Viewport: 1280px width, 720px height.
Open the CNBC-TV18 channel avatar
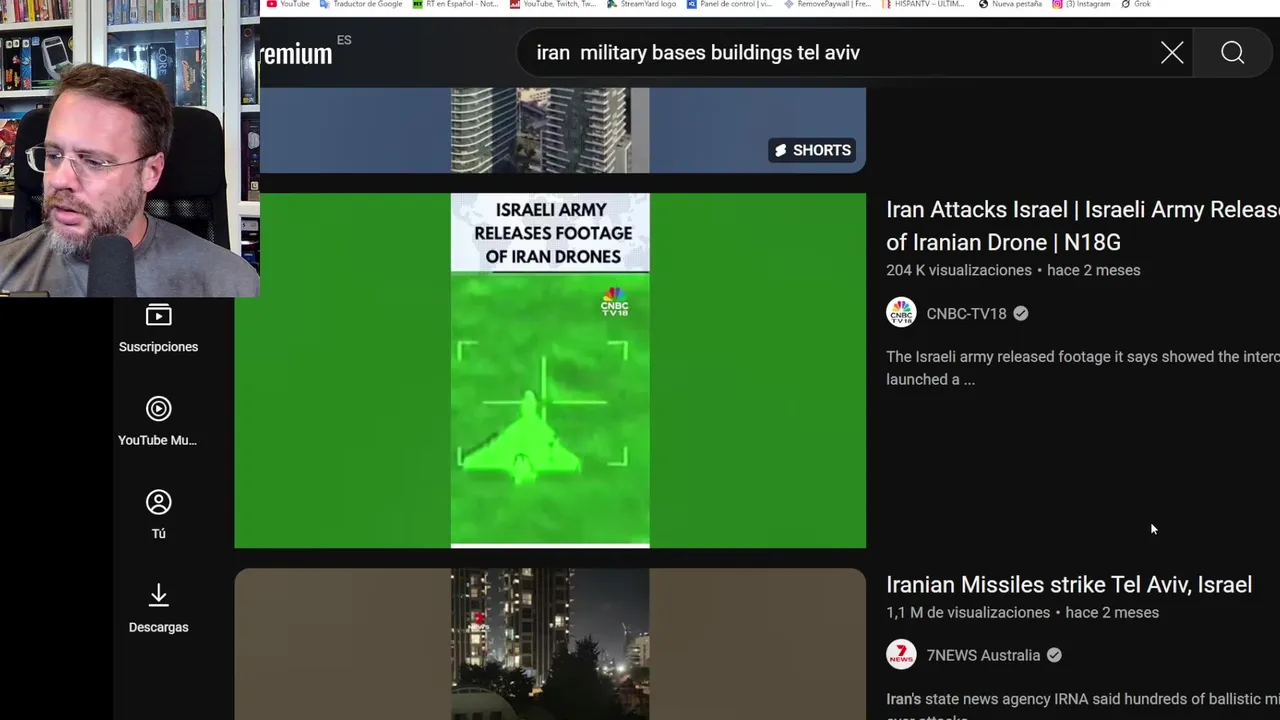(x=901, y=313)
